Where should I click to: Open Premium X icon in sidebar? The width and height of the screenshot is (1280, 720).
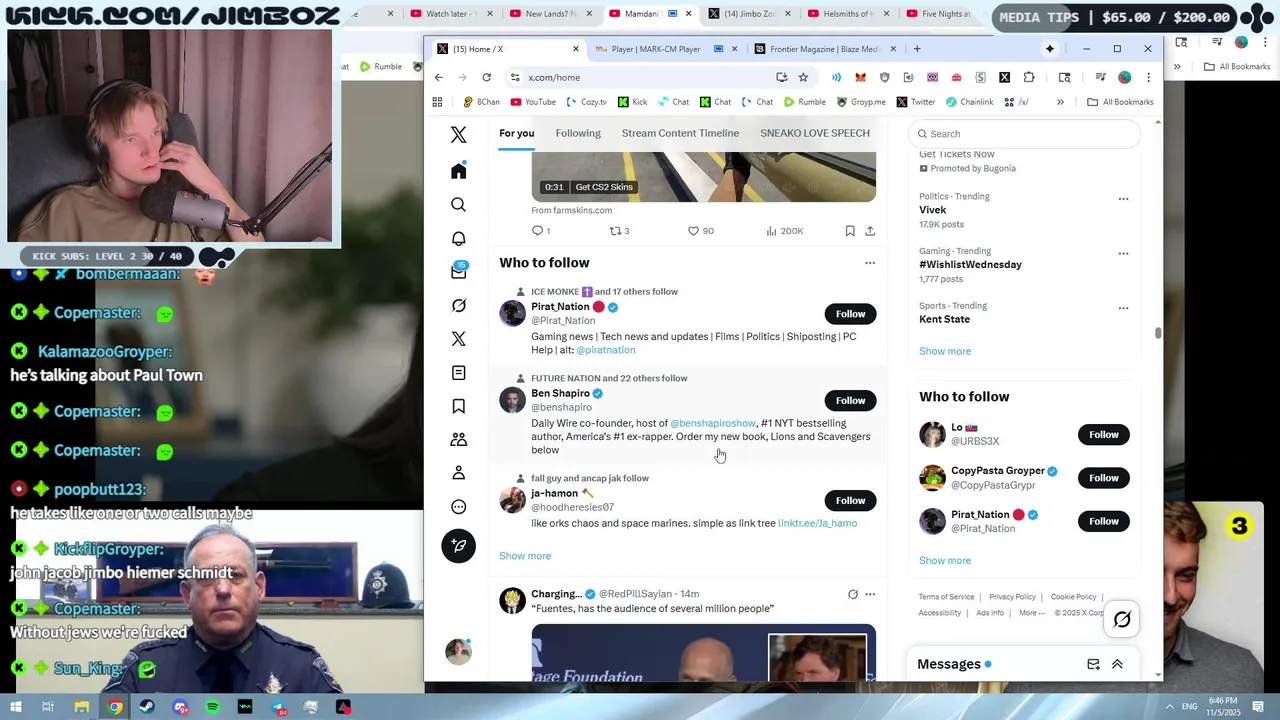(x=458, y=339)
